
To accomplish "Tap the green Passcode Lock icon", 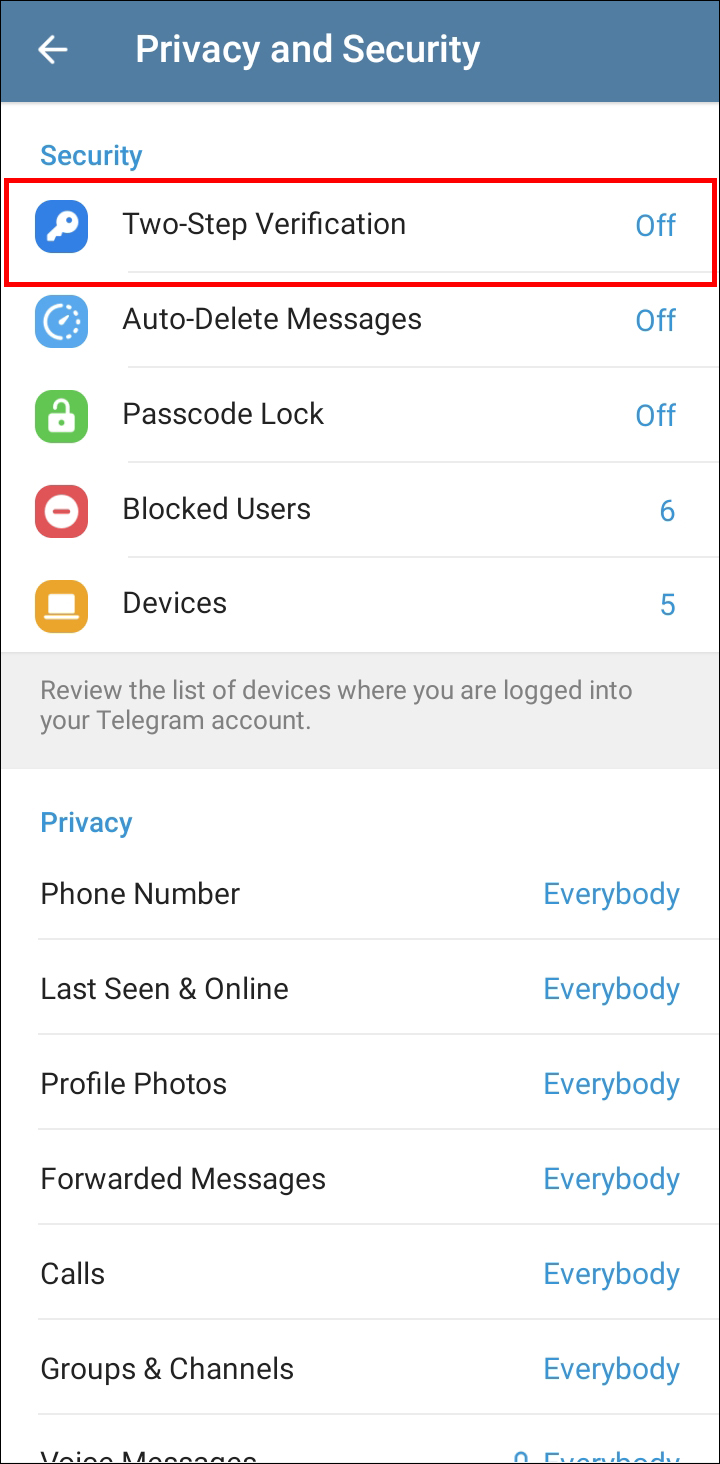I will click(62, 415).
